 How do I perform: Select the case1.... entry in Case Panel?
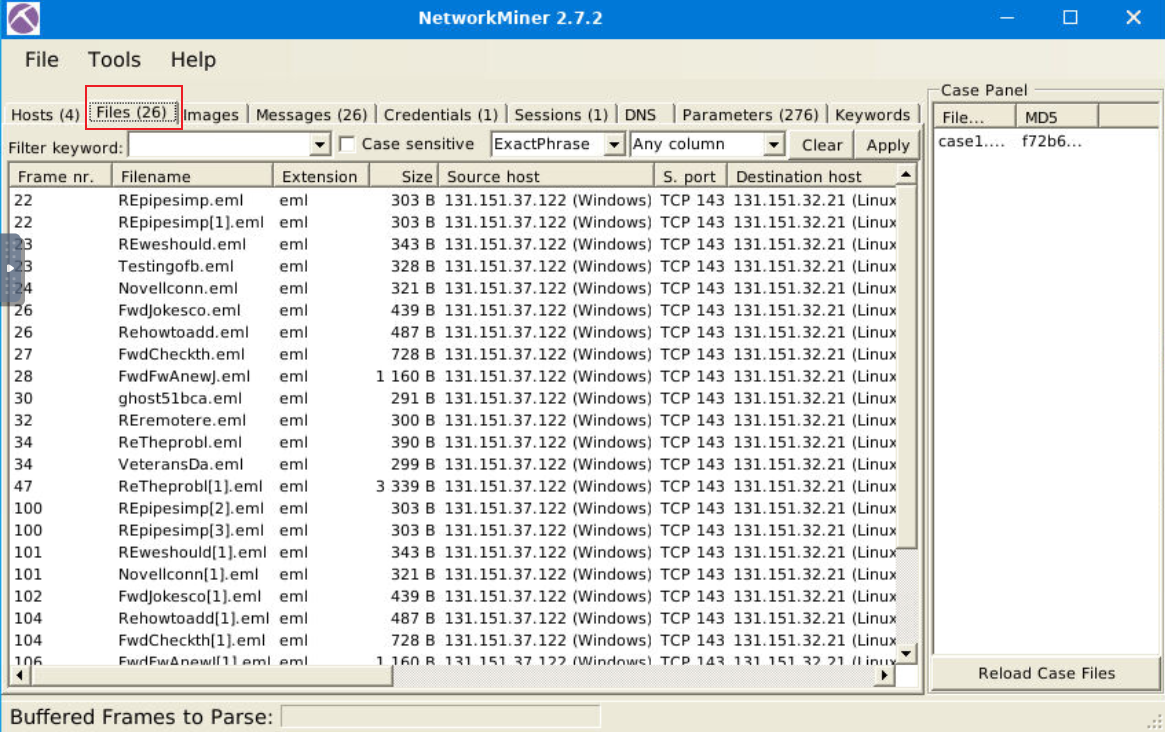pyautogui.click(x=970, y=141)
